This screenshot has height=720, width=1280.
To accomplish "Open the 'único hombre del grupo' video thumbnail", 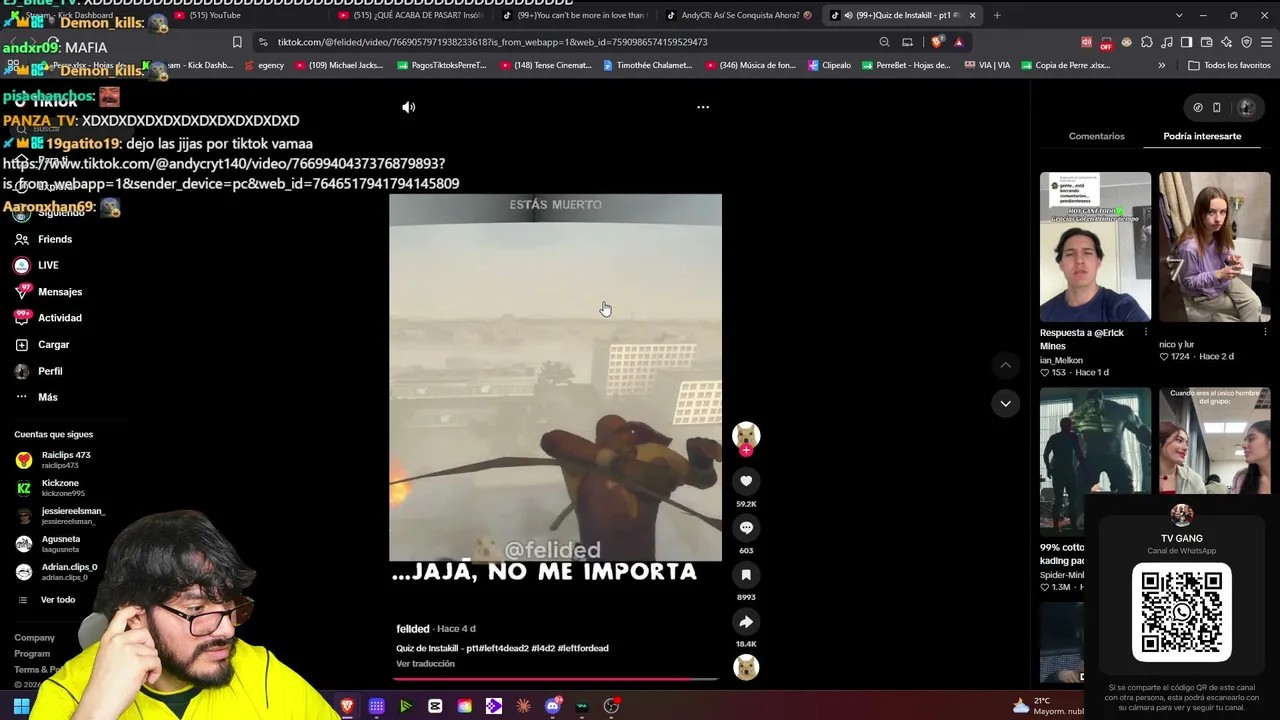I will [x=1215, y=440].
